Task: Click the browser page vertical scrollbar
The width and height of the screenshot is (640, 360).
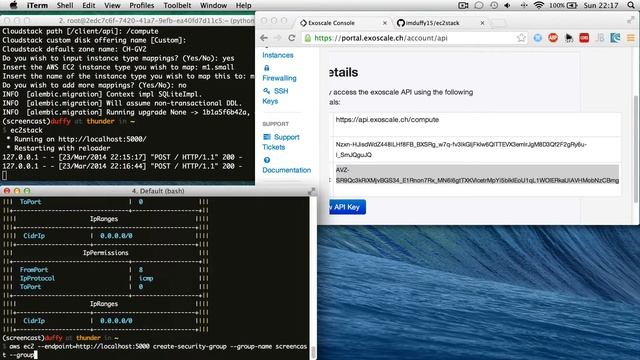Action: pos(636,149)
